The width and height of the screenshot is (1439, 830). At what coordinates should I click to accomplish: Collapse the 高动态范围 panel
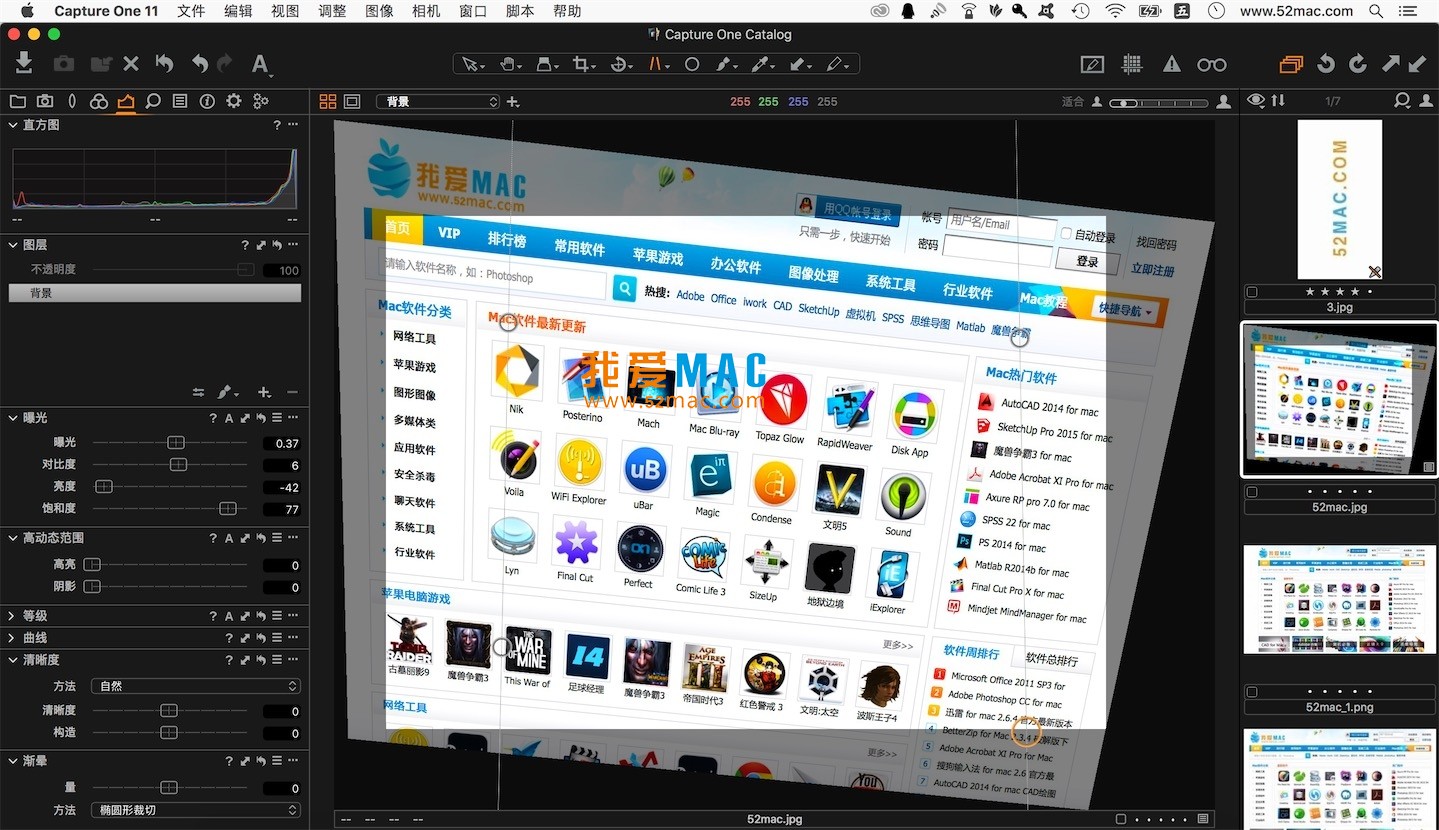tap(13, 538)
